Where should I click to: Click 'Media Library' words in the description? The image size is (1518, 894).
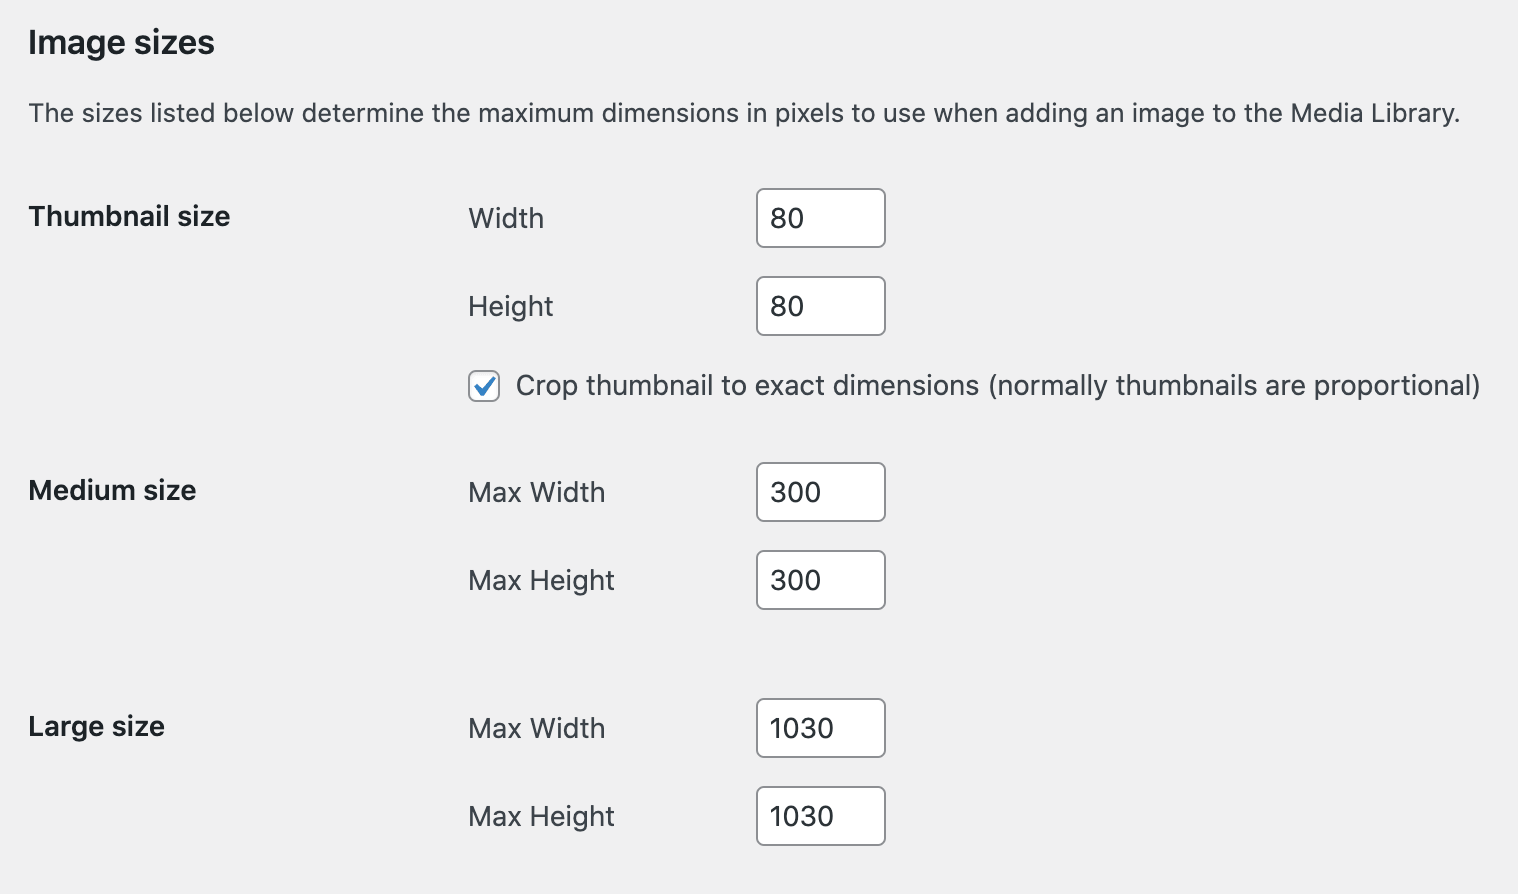coord(1372,113)
